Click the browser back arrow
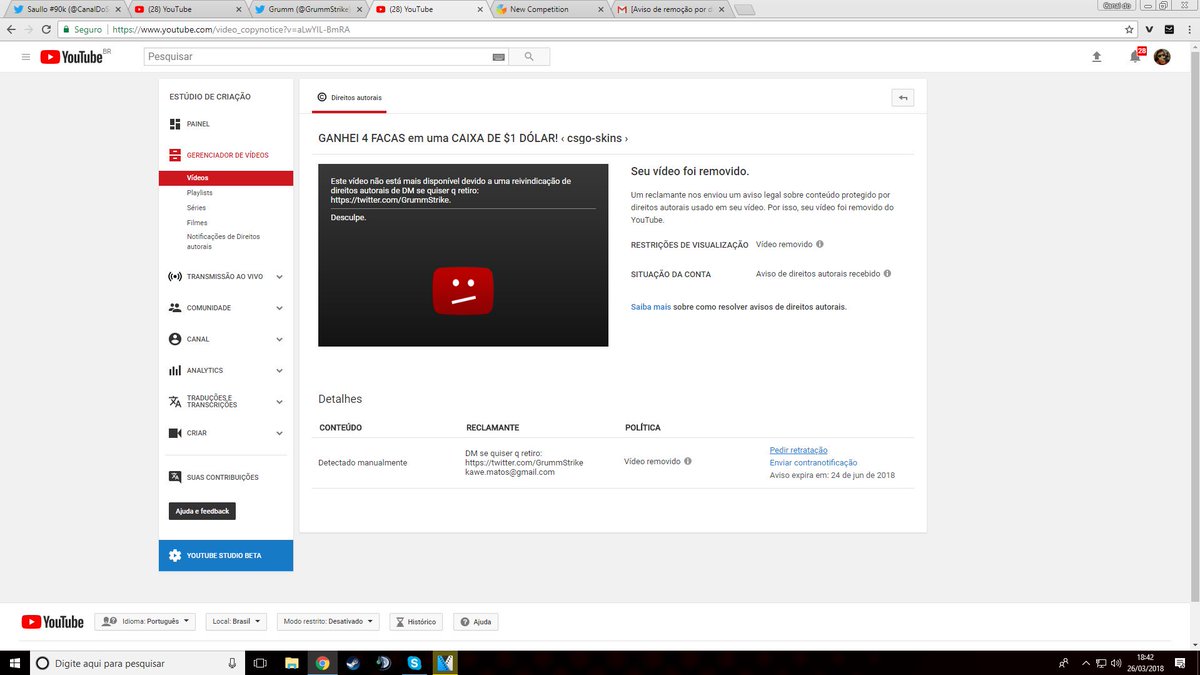The width and height of the screenshot is (1200, 675). tap(10, 29)
